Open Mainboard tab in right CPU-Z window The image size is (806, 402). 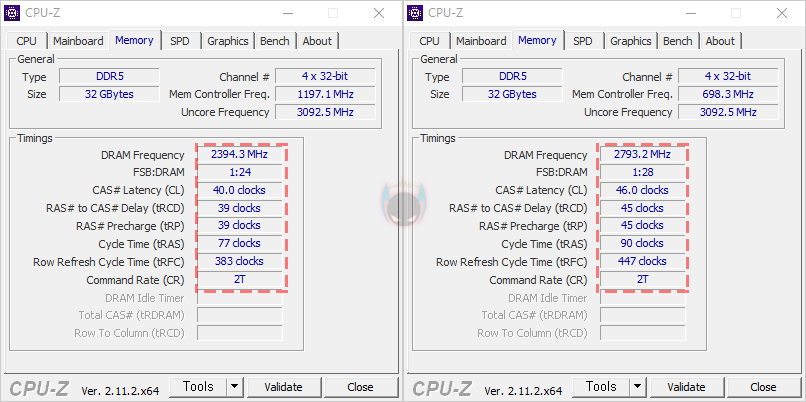(x=481, y=41)
